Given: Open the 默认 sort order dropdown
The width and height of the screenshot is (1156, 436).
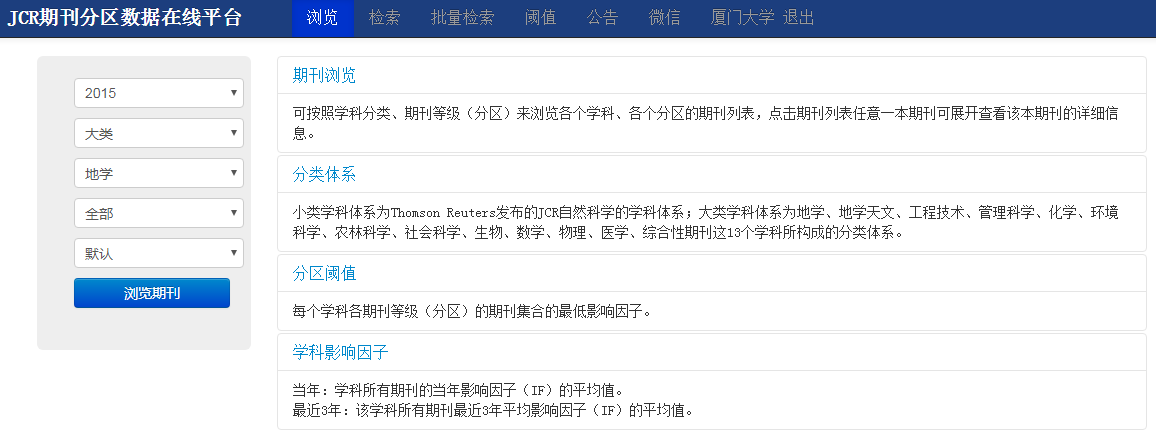Looking at the screenshot, I should 159,253.
